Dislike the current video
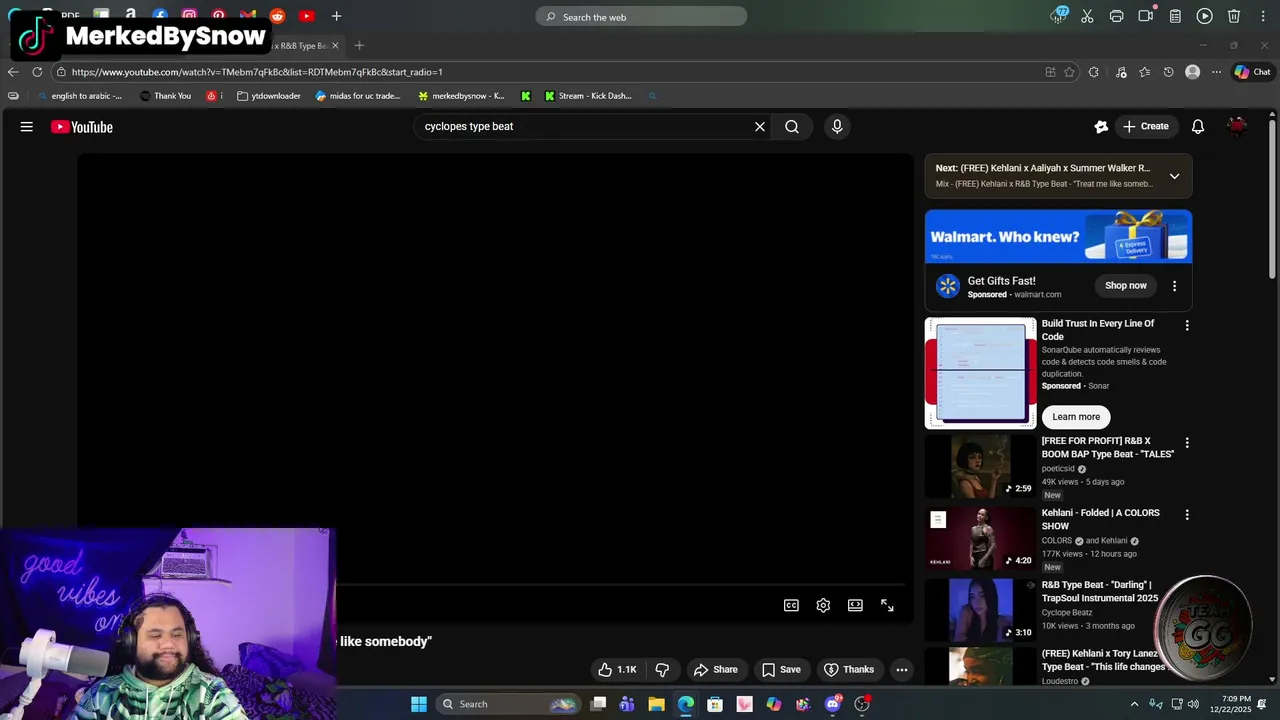 click(662, 670)
